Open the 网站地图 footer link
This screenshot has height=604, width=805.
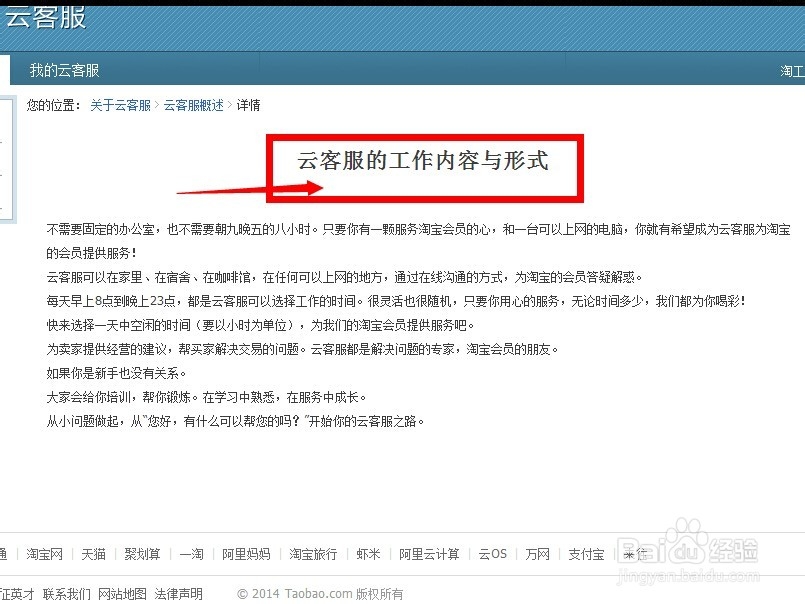pyautogui.click(x=122, y=594)
